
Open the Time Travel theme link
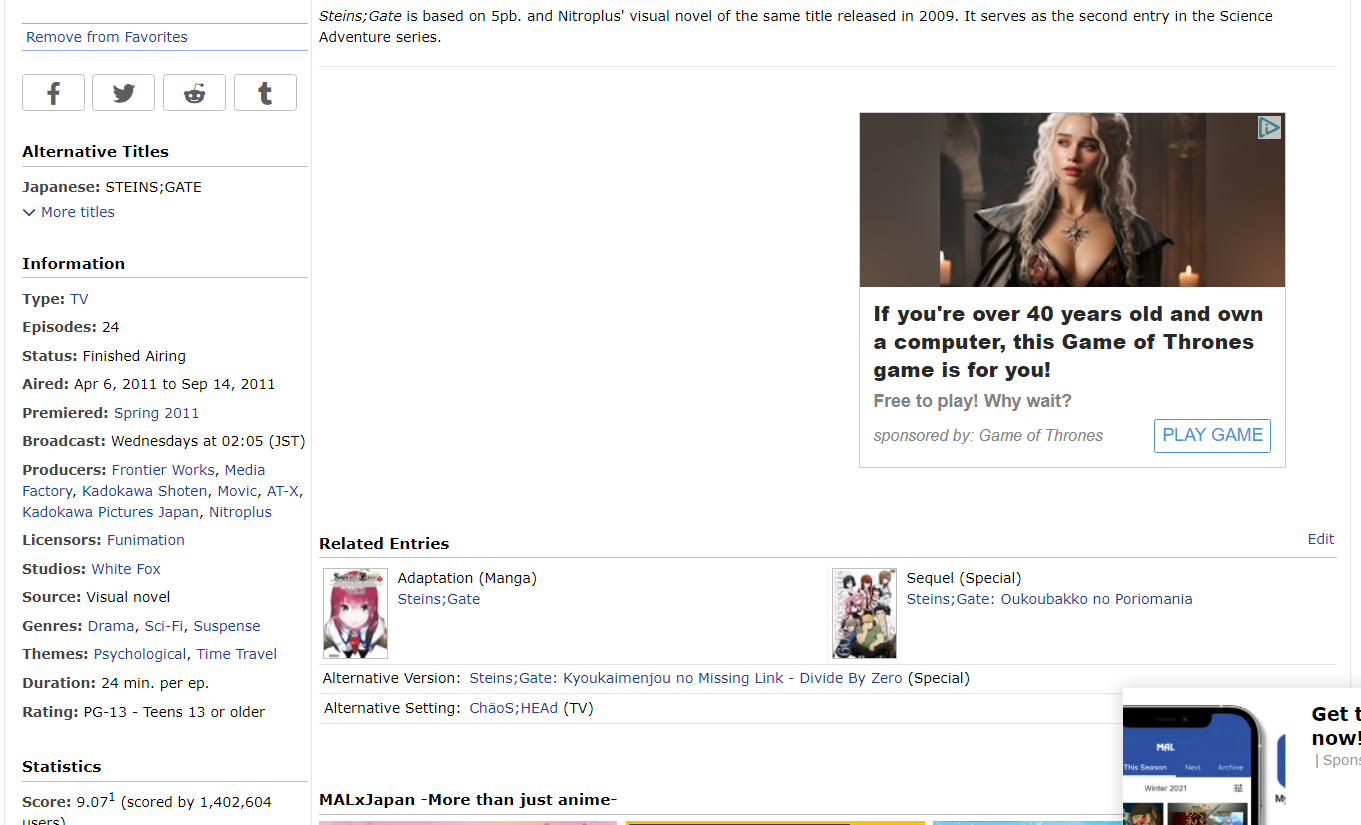[x=237, y=654]
